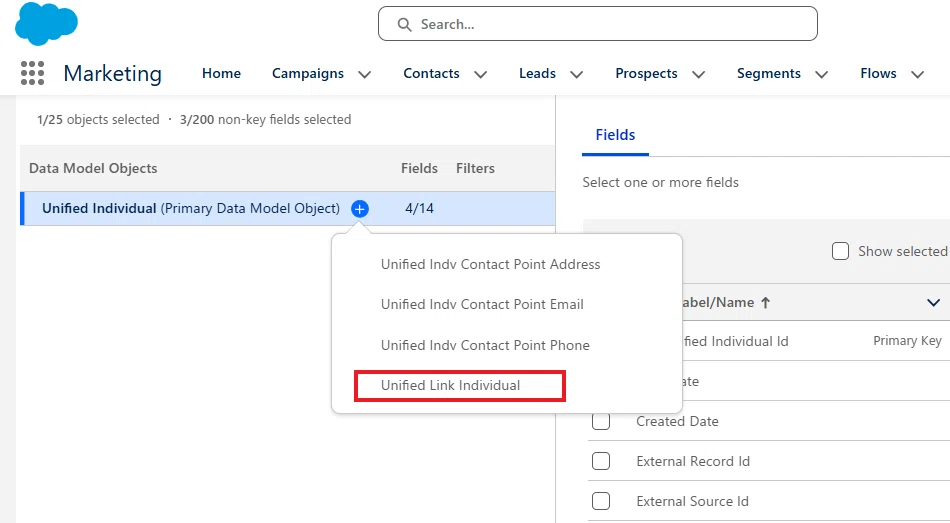Click the Filters column header

[x=476, y=168]
